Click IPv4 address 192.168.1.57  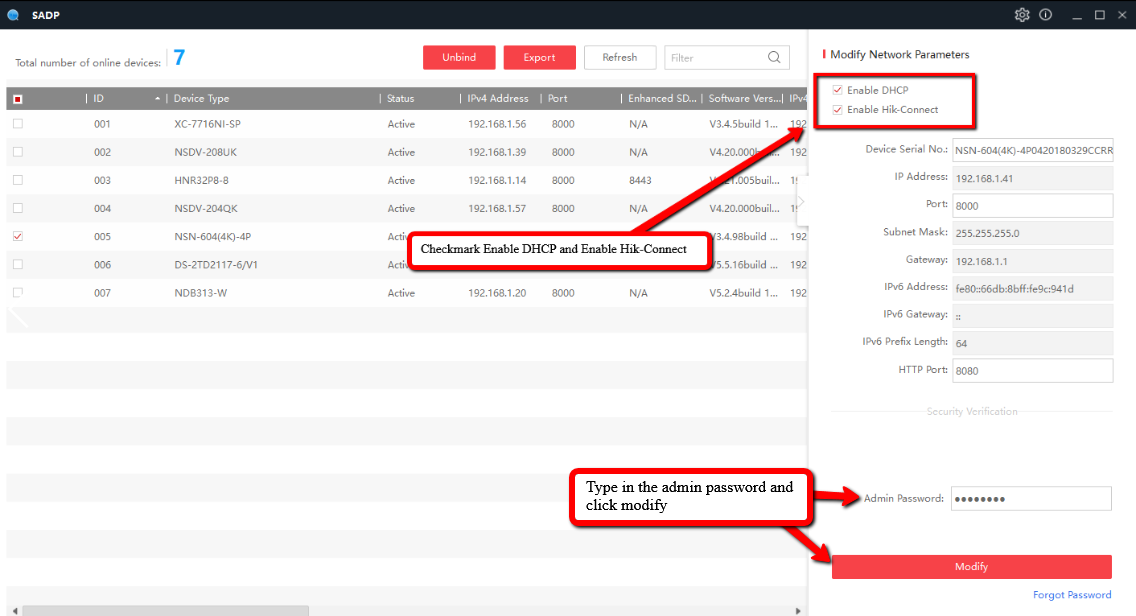click(x=497, y=208)
